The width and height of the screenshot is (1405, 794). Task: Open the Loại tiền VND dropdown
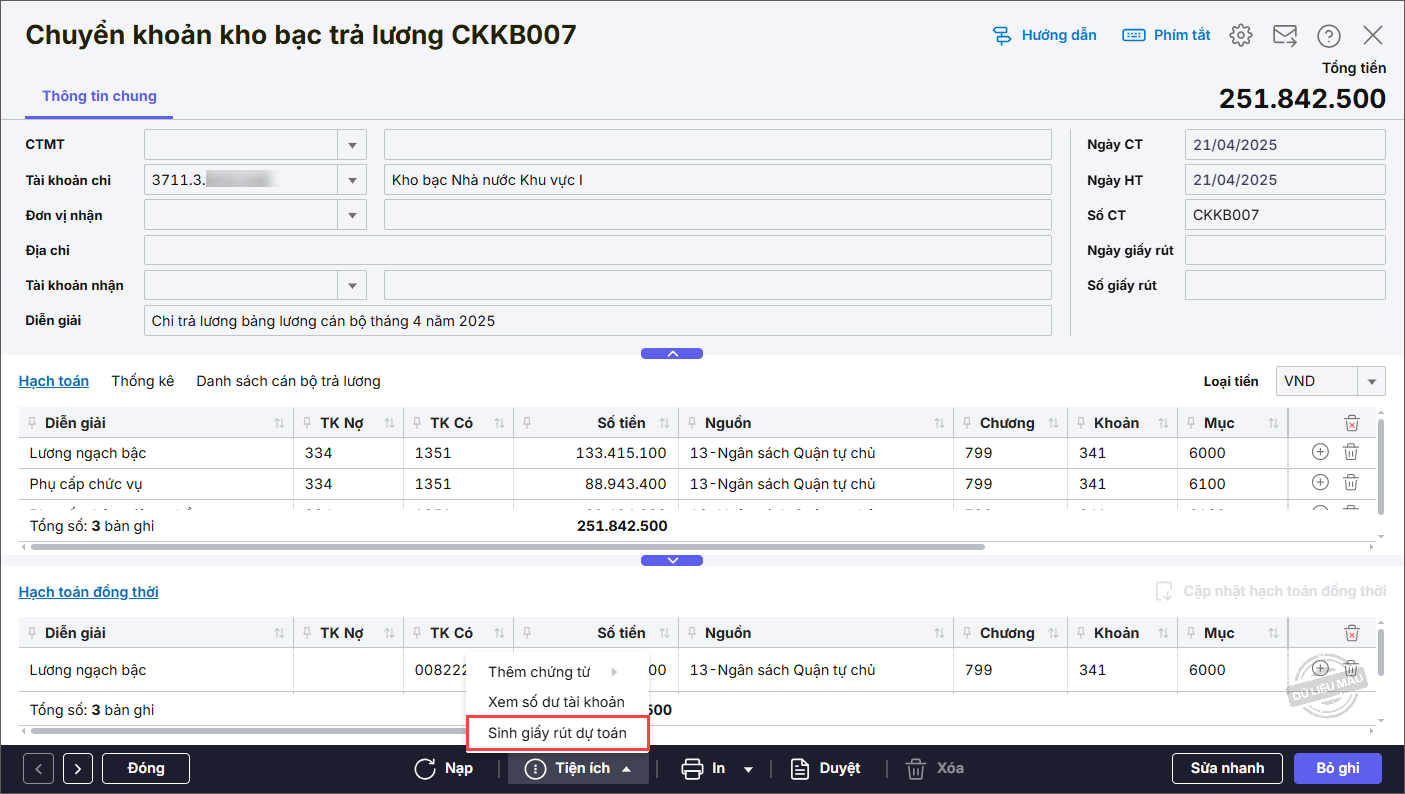(1371, 381)
